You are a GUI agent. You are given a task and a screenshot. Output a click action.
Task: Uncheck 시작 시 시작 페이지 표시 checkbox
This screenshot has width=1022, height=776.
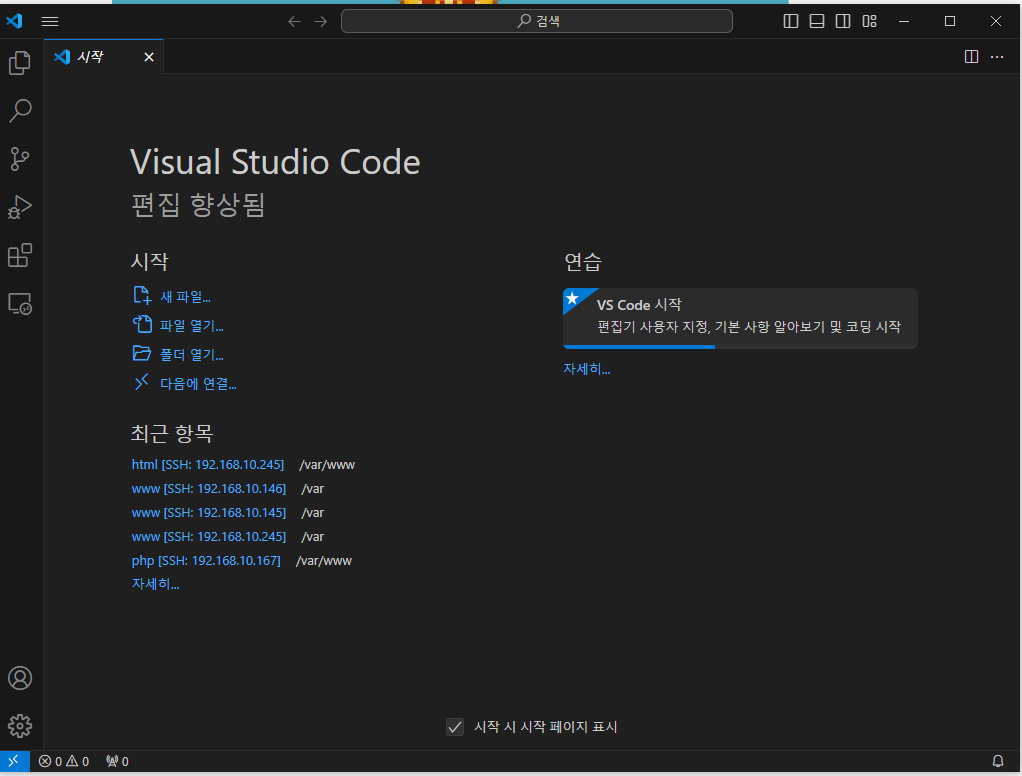pos(455,726)
